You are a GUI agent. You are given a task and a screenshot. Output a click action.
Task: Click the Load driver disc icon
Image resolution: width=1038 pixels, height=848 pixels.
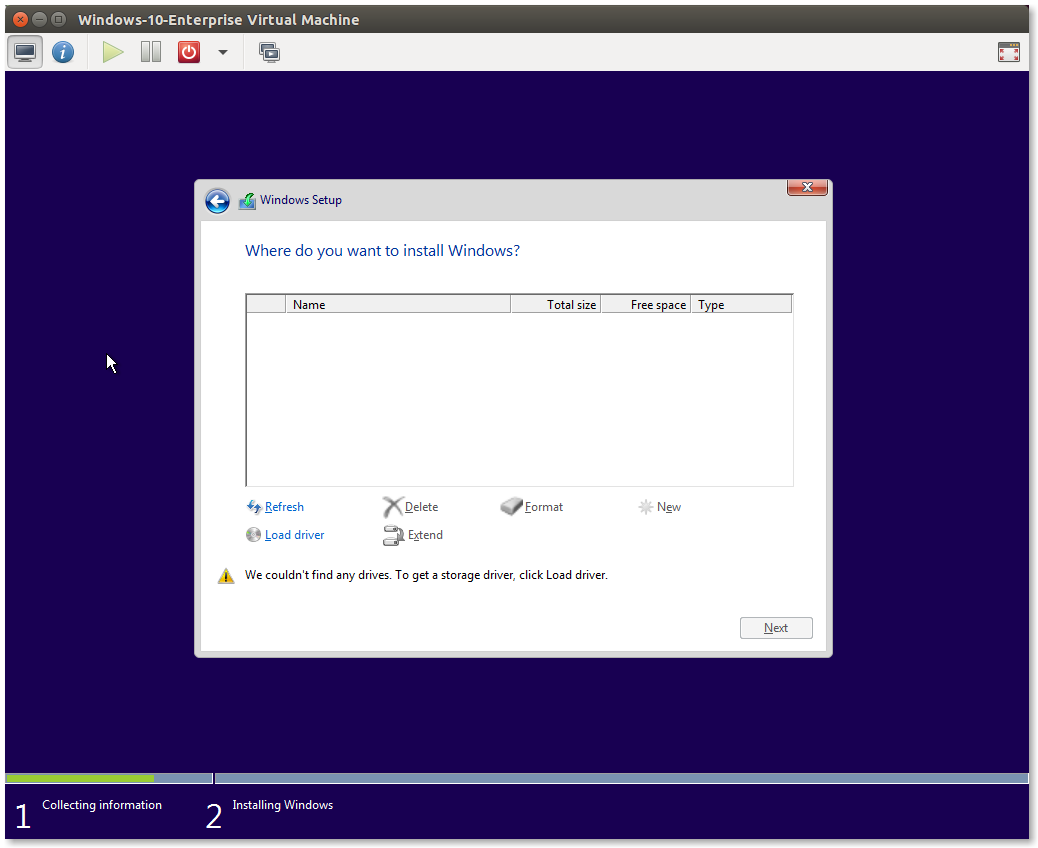click(x=254, y=535)
